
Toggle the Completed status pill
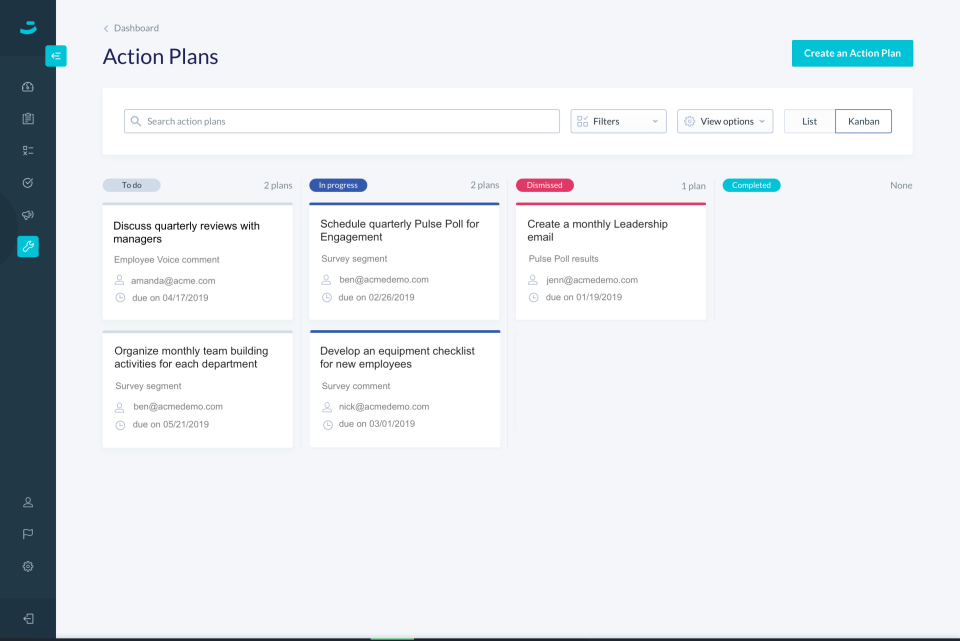751,185
